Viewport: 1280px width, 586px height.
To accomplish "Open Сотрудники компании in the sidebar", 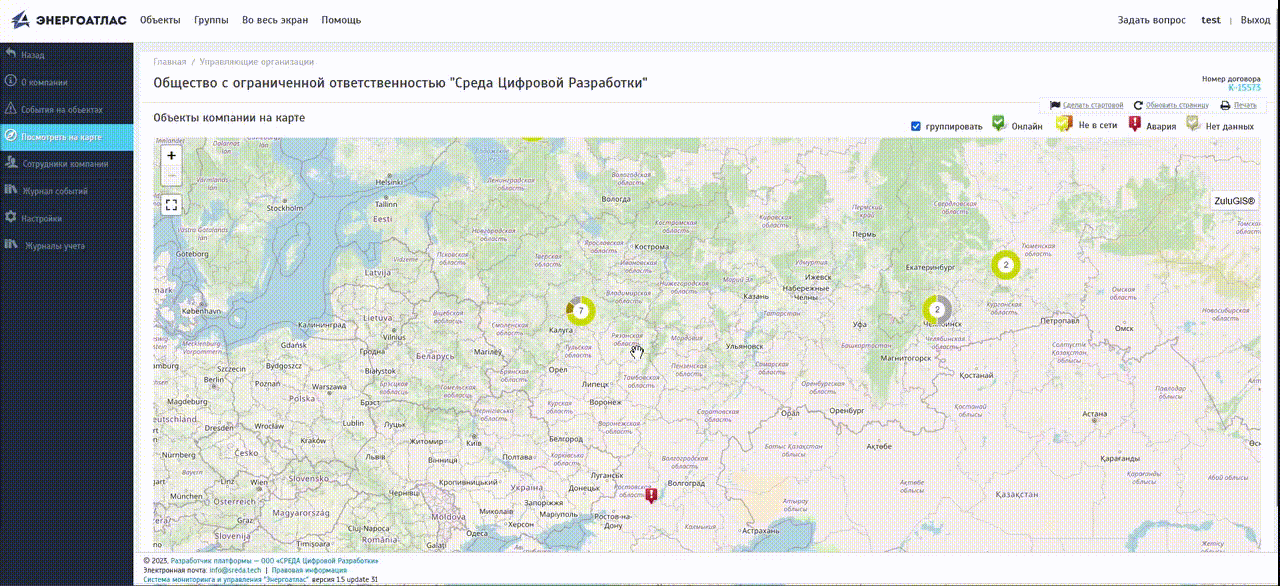I will click(x=65, y=164).
